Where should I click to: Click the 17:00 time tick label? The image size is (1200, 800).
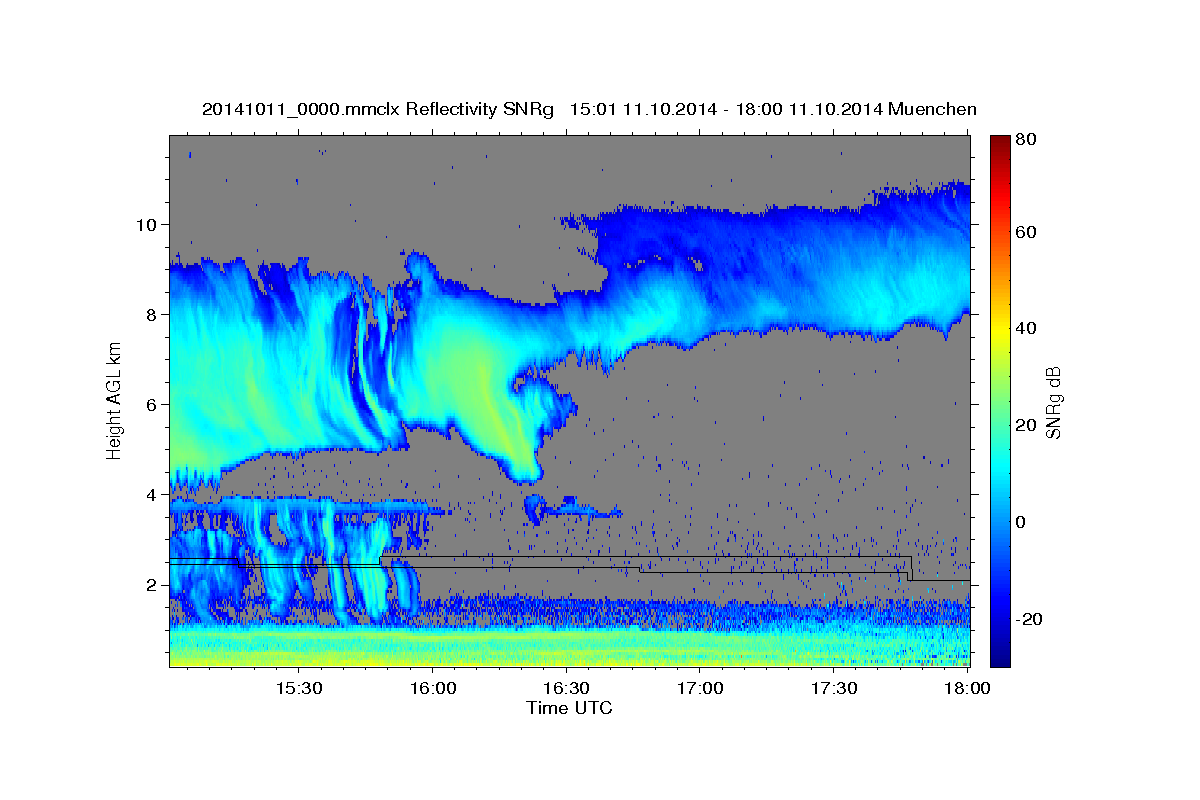[x=700, y=688]
